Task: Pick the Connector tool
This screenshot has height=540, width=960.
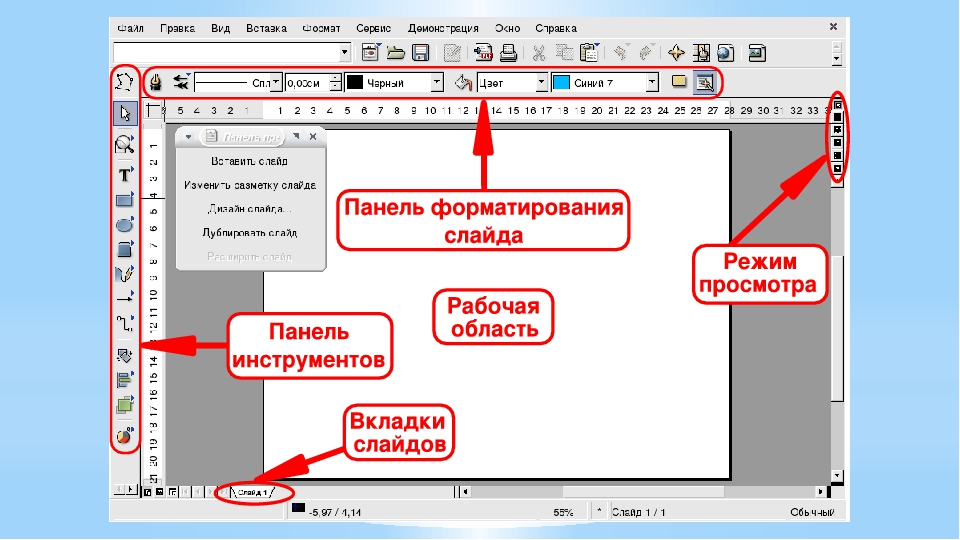Action: point(125,323)
